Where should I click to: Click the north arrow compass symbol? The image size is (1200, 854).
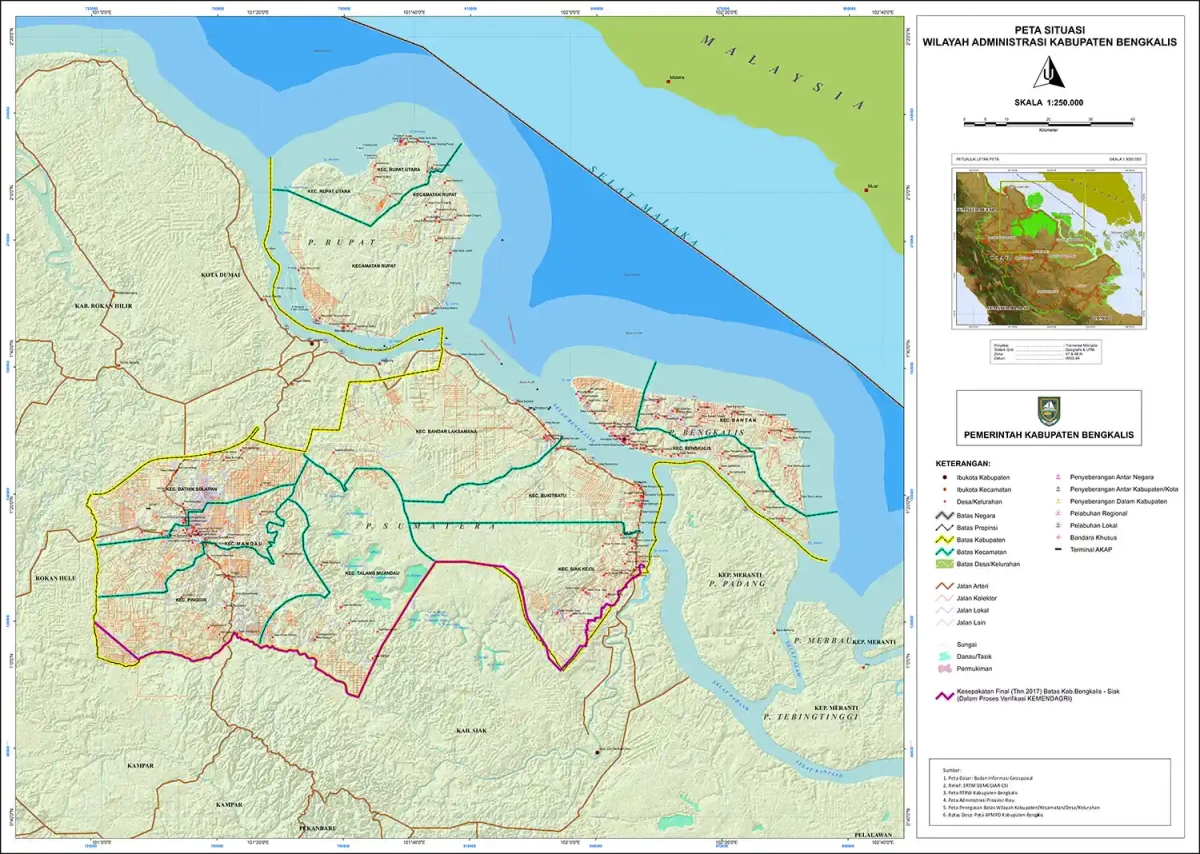coord(1048,72)
